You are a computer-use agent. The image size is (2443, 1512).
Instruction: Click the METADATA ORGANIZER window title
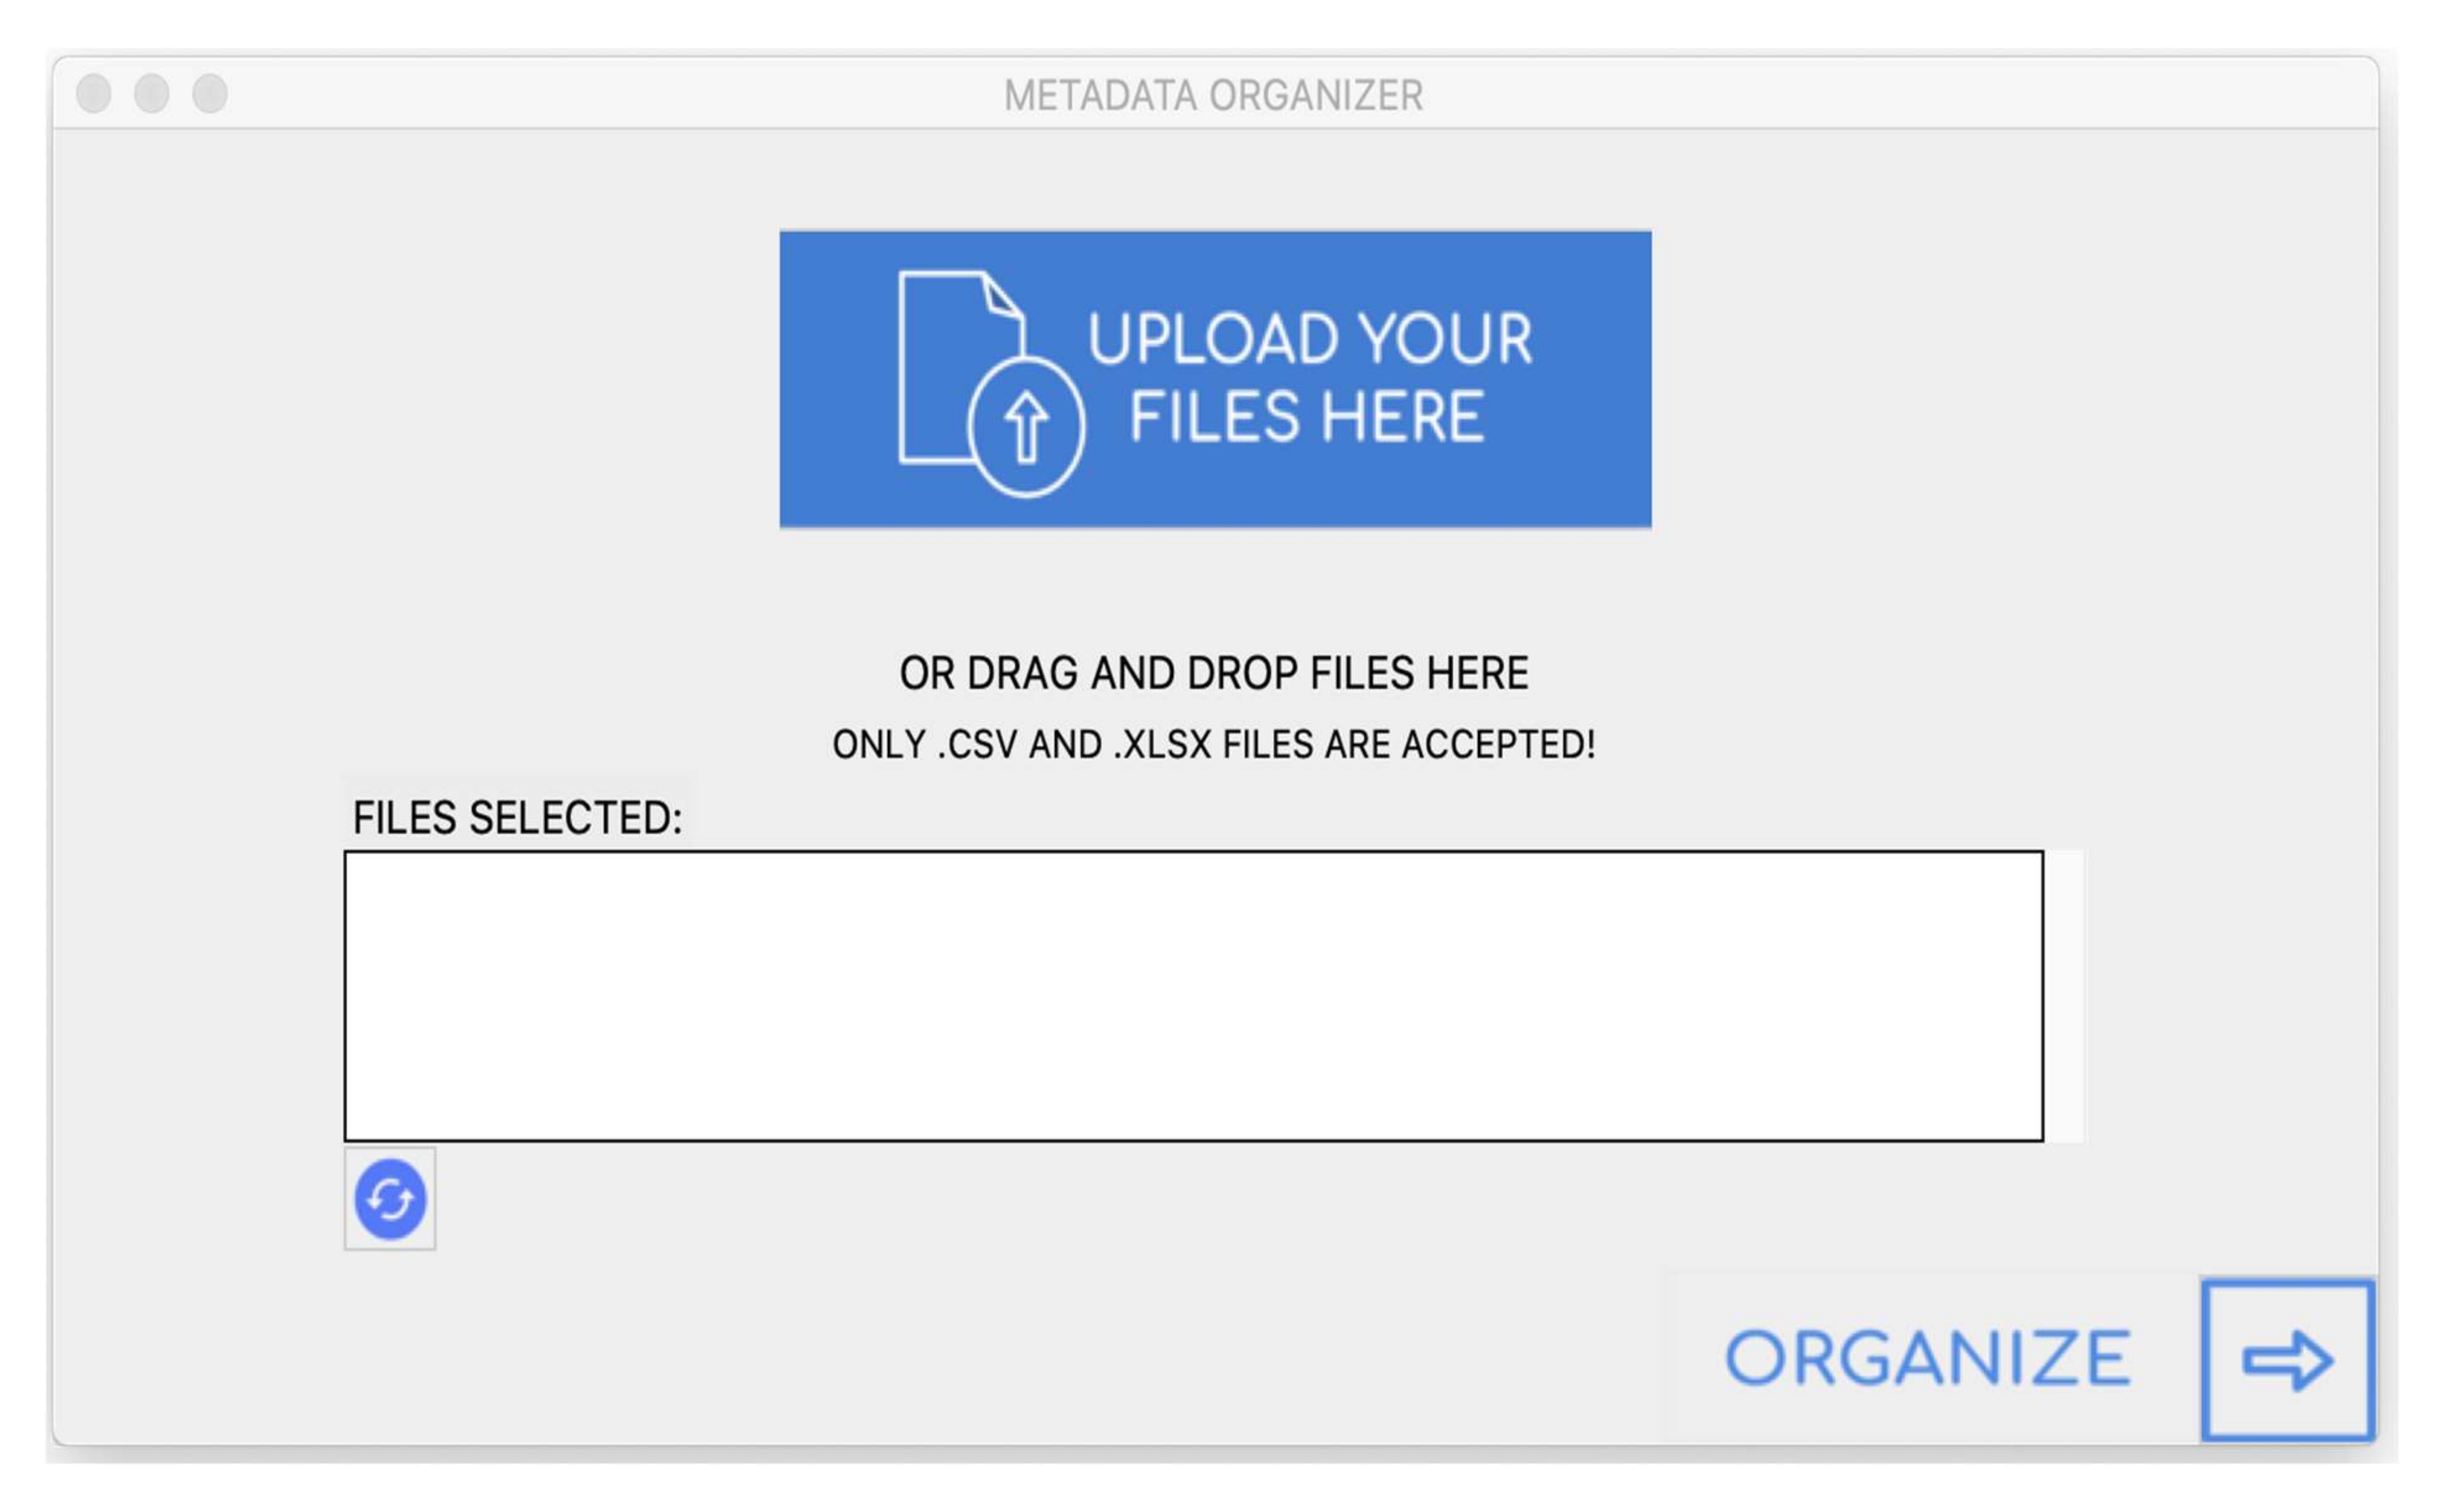(1213, 96)
